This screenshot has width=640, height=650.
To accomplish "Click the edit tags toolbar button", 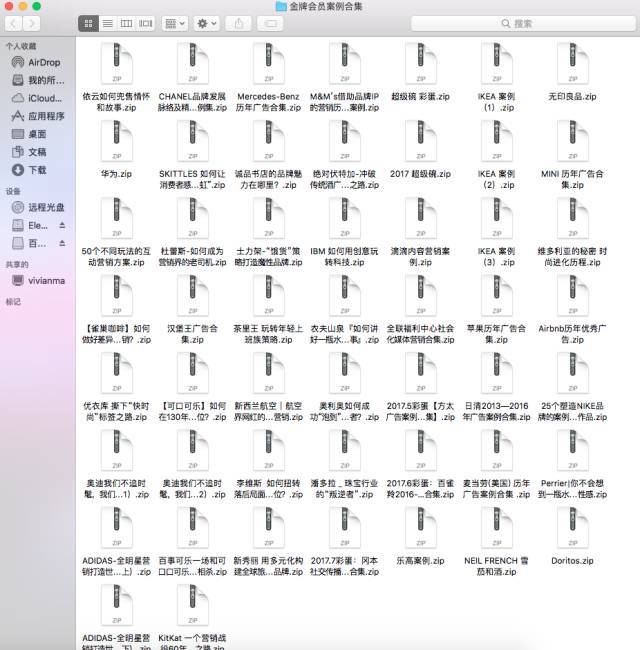I will (x=270, y=24).
